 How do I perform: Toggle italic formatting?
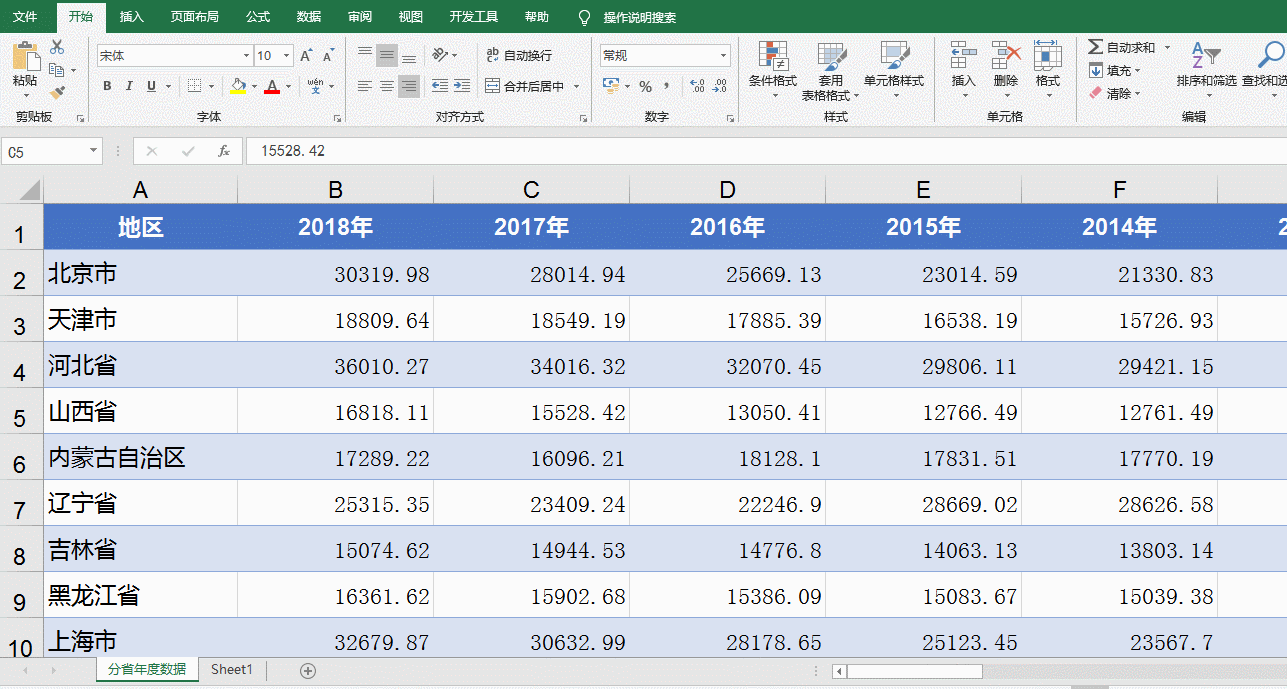click(x=129, y=86)
